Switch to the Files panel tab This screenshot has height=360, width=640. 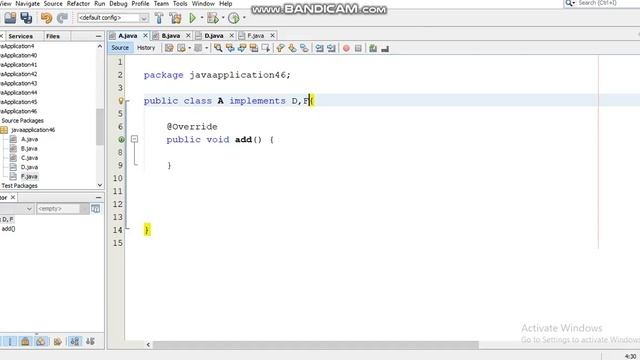[53, 36]
